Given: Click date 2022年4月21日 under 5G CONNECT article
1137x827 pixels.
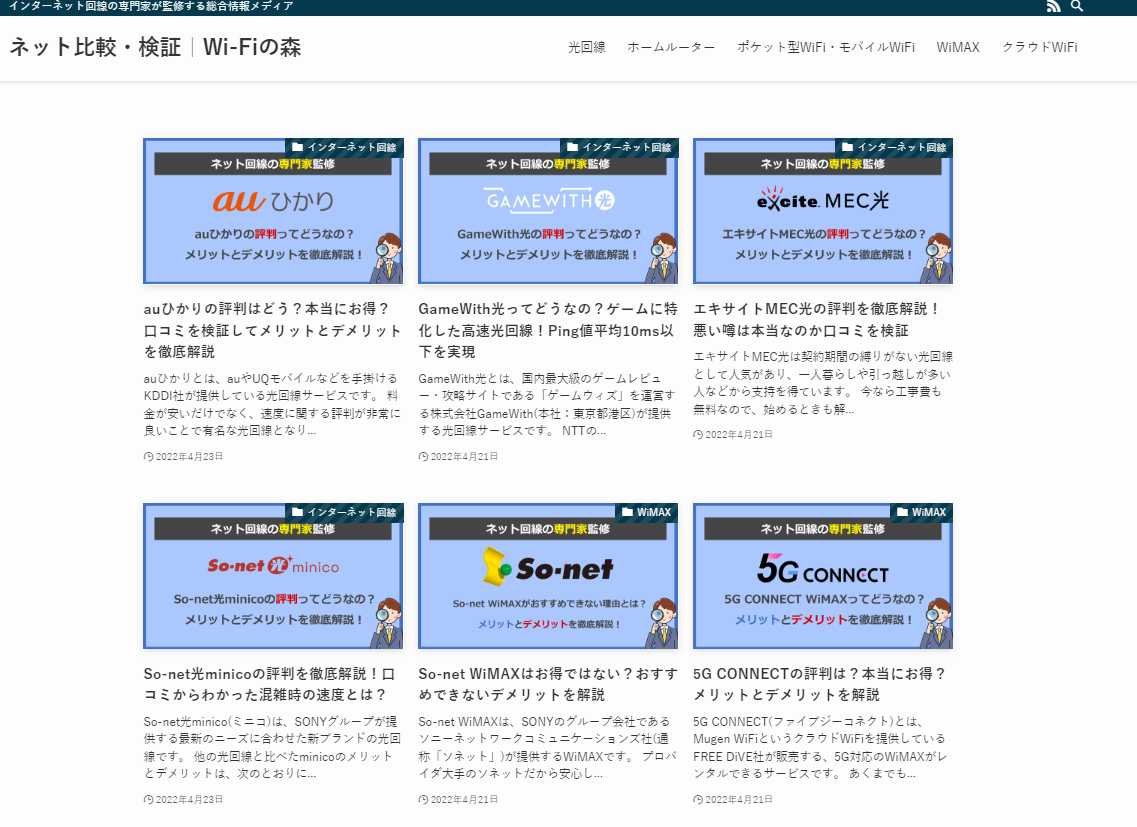Looking at the screenshot, I should click(x=733, y=799).
